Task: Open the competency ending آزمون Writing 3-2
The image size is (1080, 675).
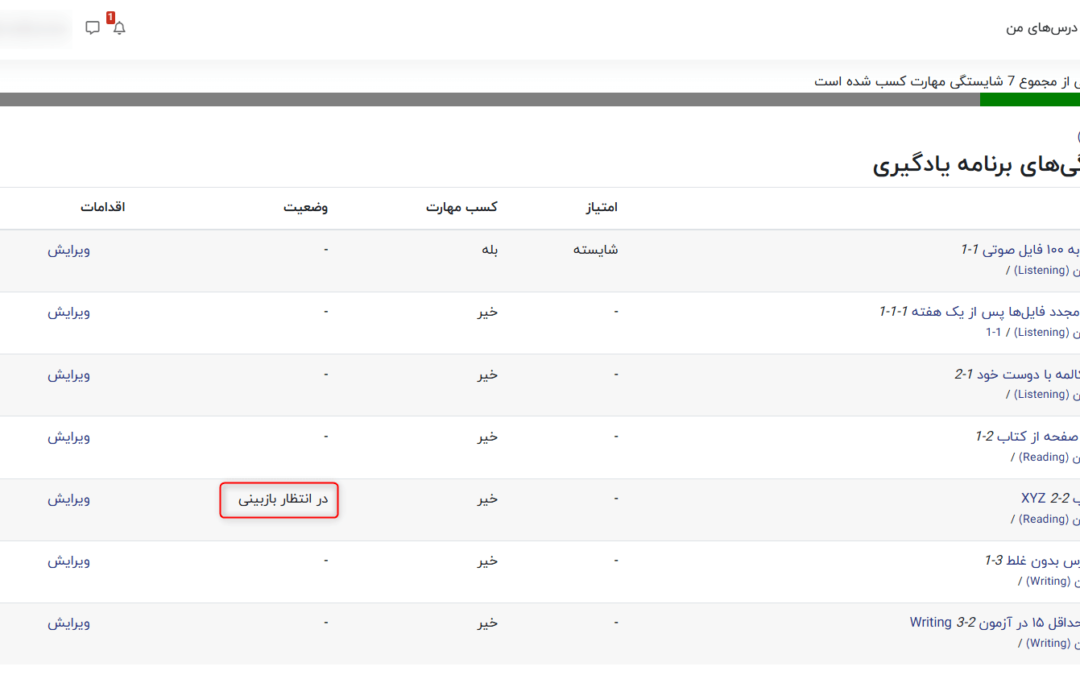Action: (994, 622)
